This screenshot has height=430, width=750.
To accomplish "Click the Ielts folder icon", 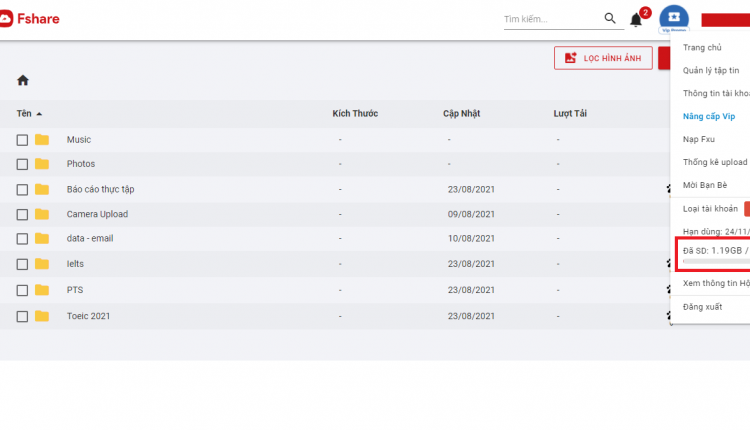I will coord(42,264).
